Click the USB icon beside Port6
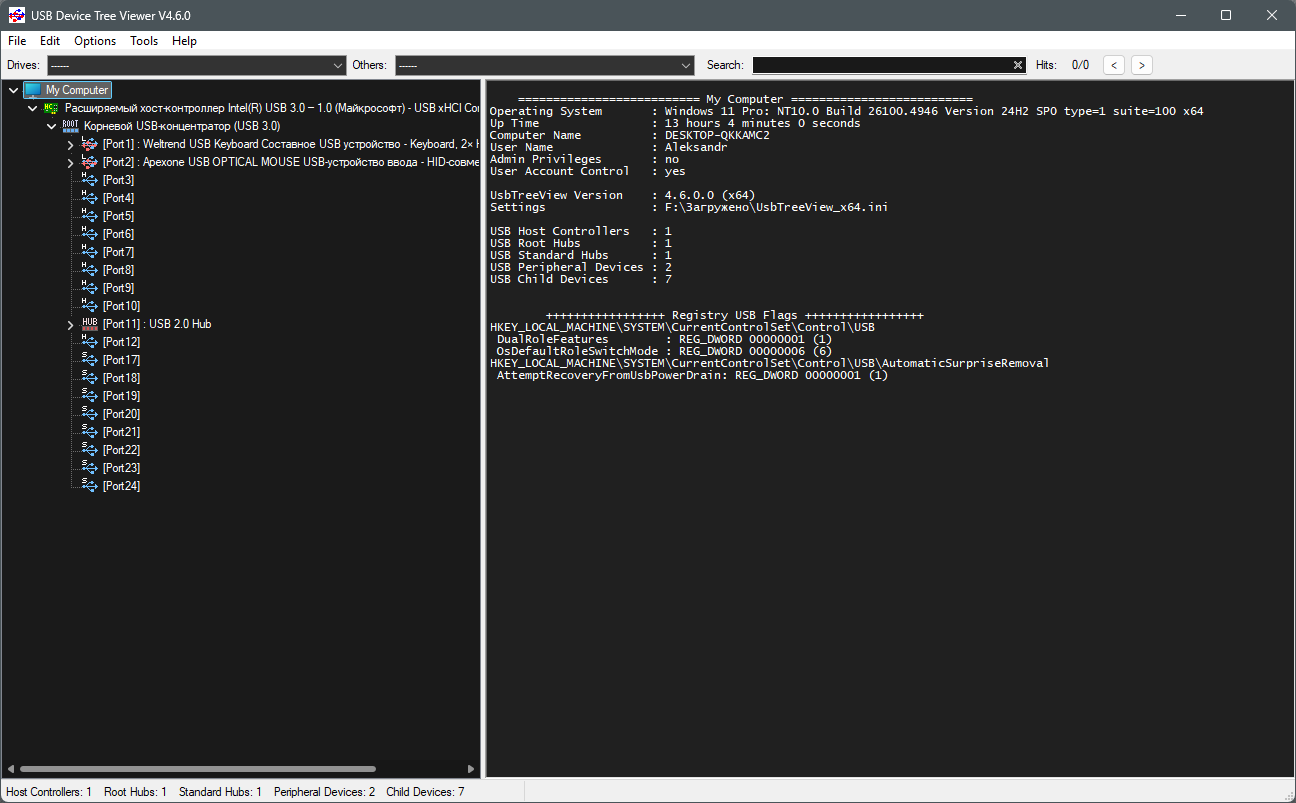Image resolution: width=1296 pixels, height=803 pixels. click(x=90, y=234)
